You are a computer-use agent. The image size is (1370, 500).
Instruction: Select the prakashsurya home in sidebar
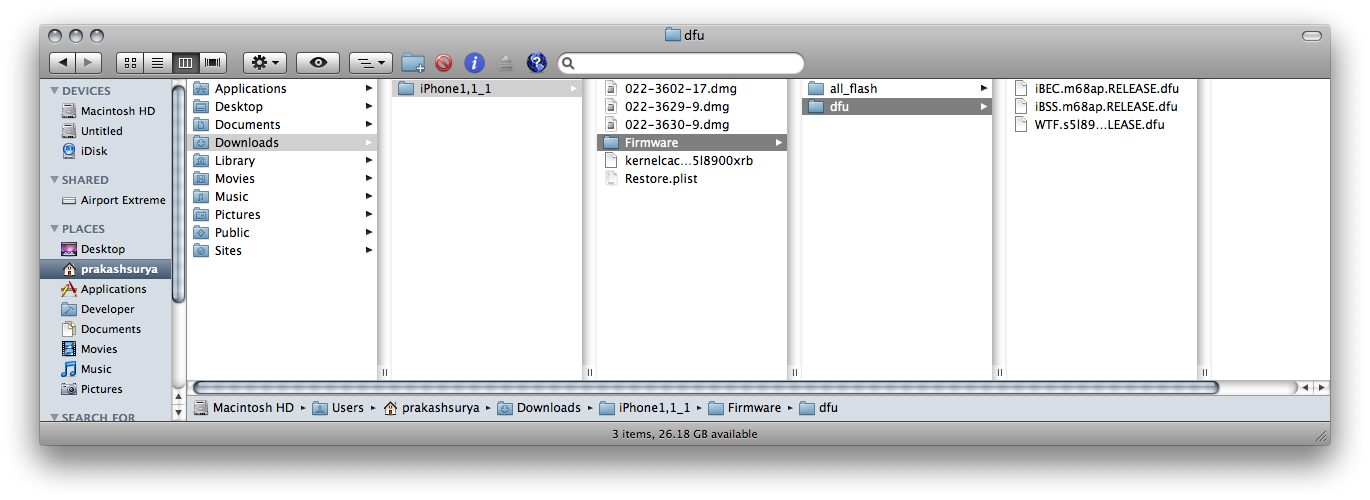(x=108, y=269)
